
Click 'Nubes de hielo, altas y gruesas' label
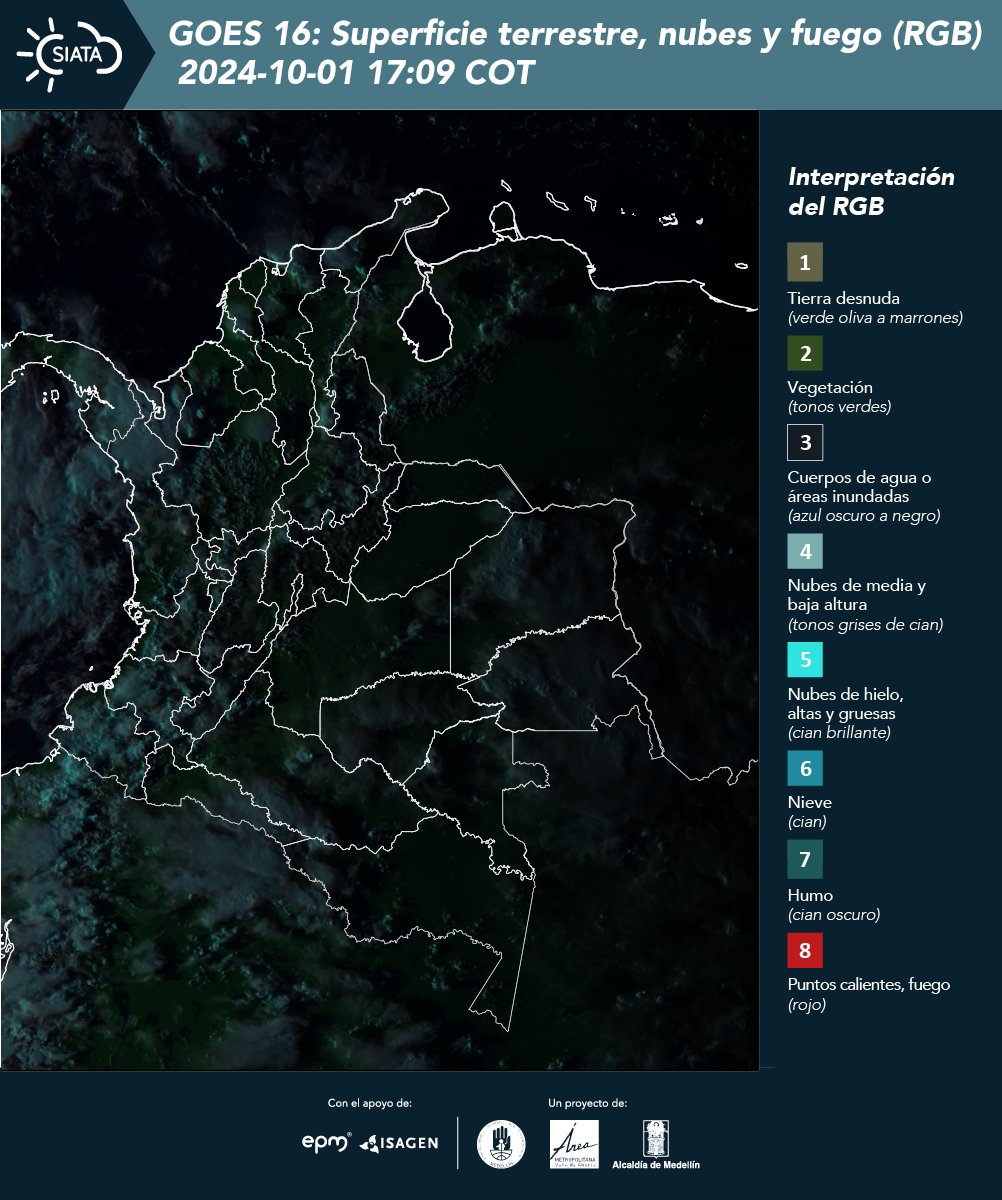tap(846, 704)
